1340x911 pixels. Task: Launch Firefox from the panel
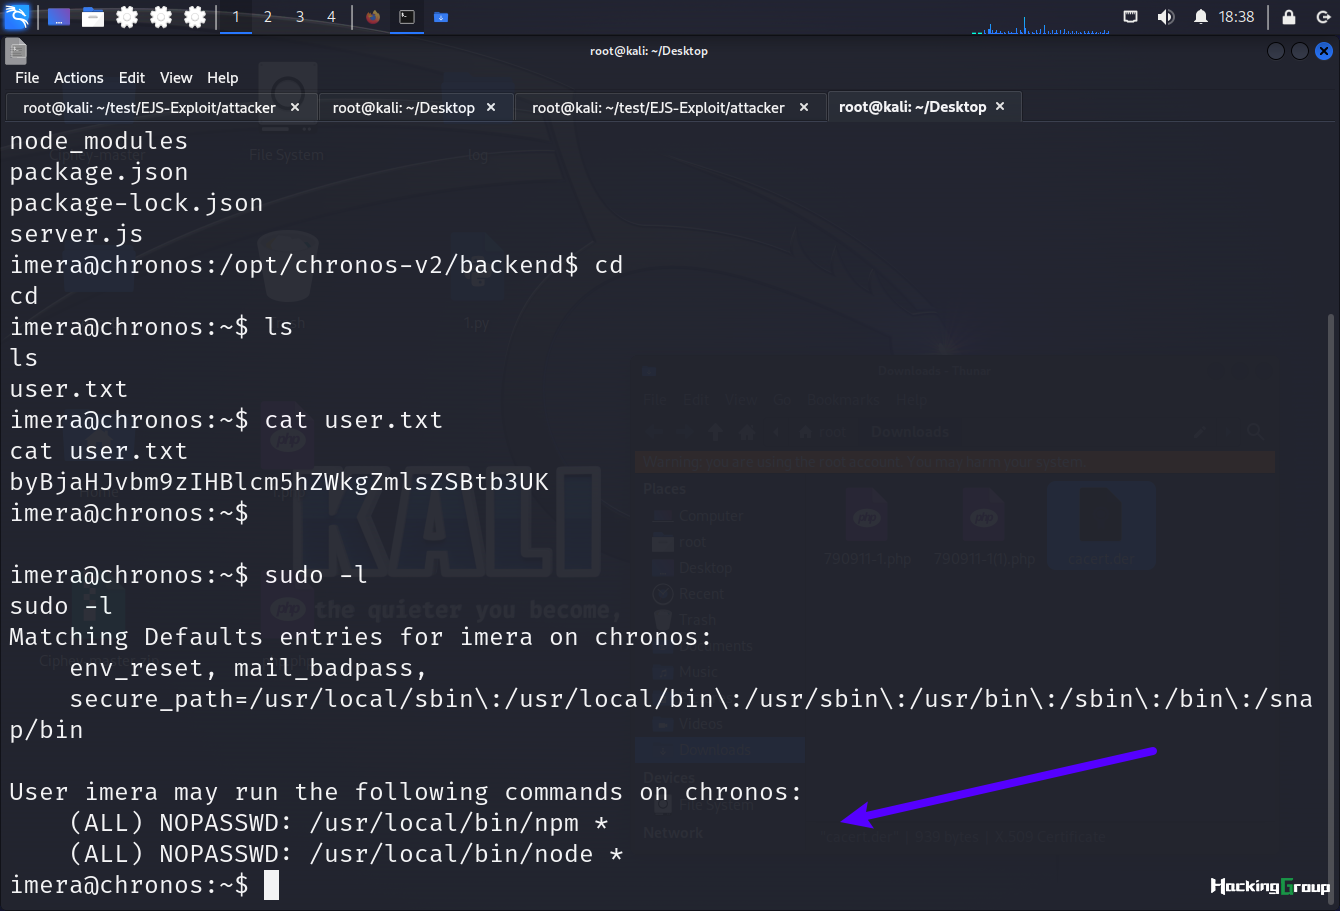[373, 17]
